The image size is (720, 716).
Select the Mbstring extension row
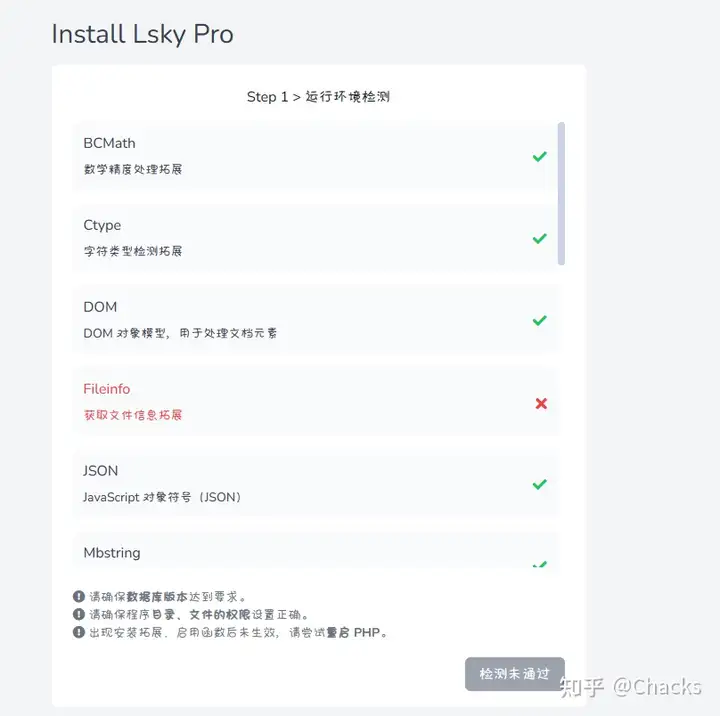pyautogui.click(x=315, y=550)
